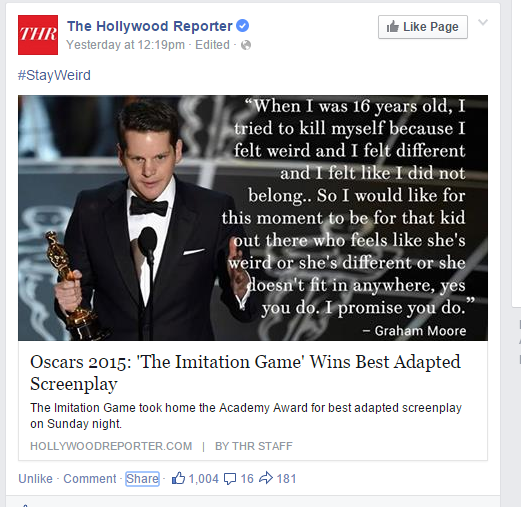Screen dimensions: 521x507
Task: Click the 'BY THR STAFF' byline
Action: (254, 446)
